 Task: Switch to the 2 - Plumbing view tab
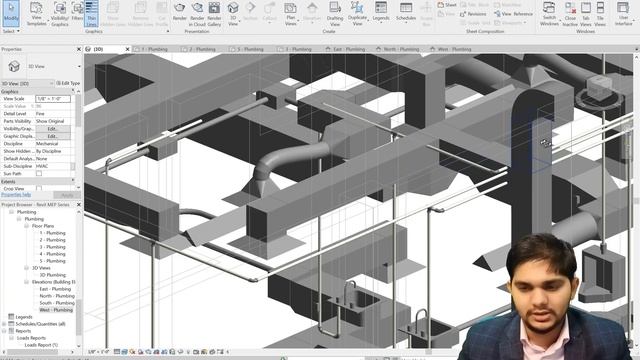(x=202, y=49)
